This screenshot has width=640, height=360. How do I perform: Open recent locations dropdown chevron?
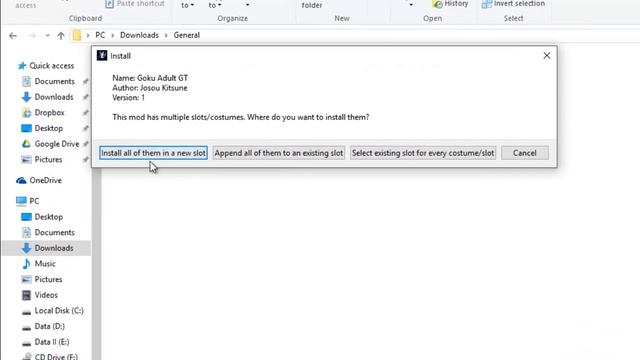click(47, 36)
